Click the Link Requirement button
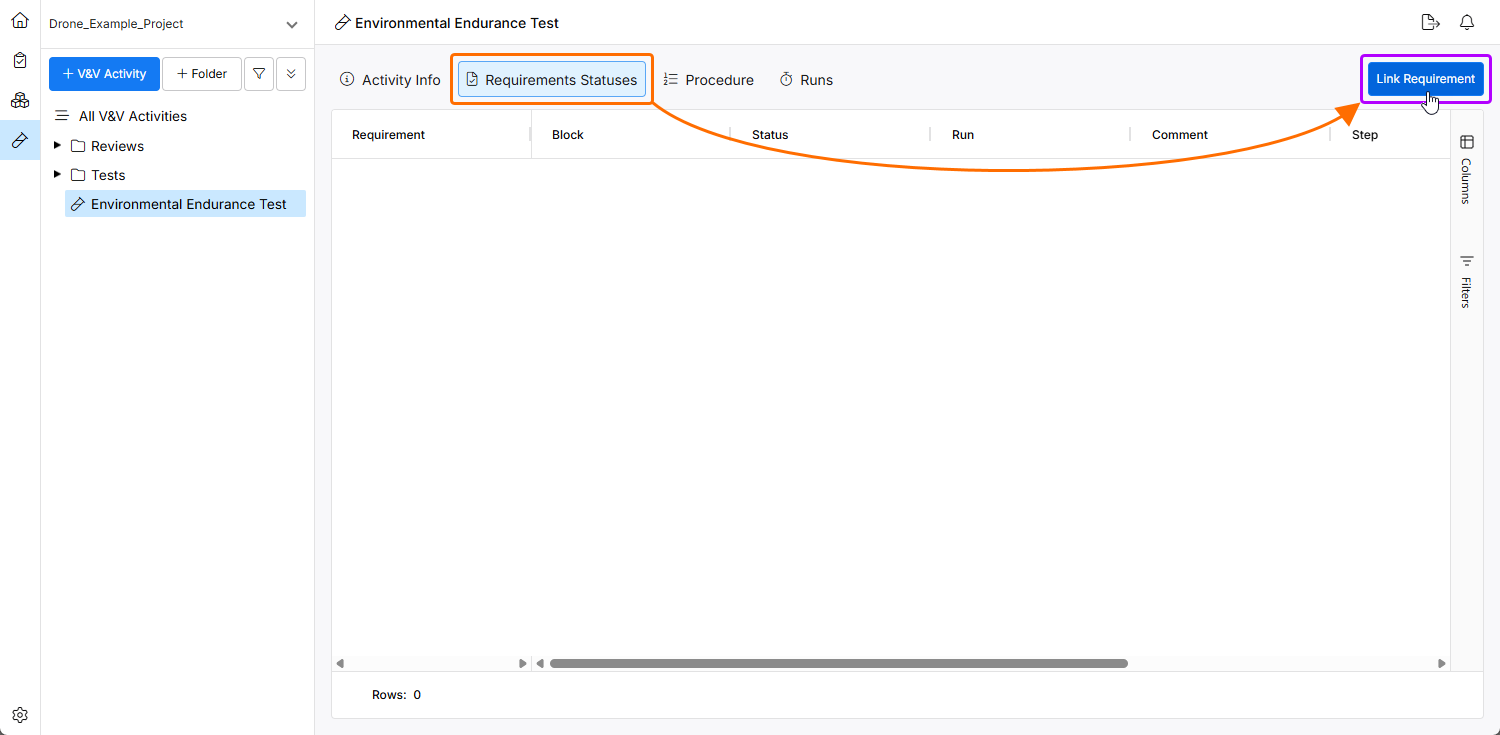The image size is (1500, 735). click(x=1425, y=79)
